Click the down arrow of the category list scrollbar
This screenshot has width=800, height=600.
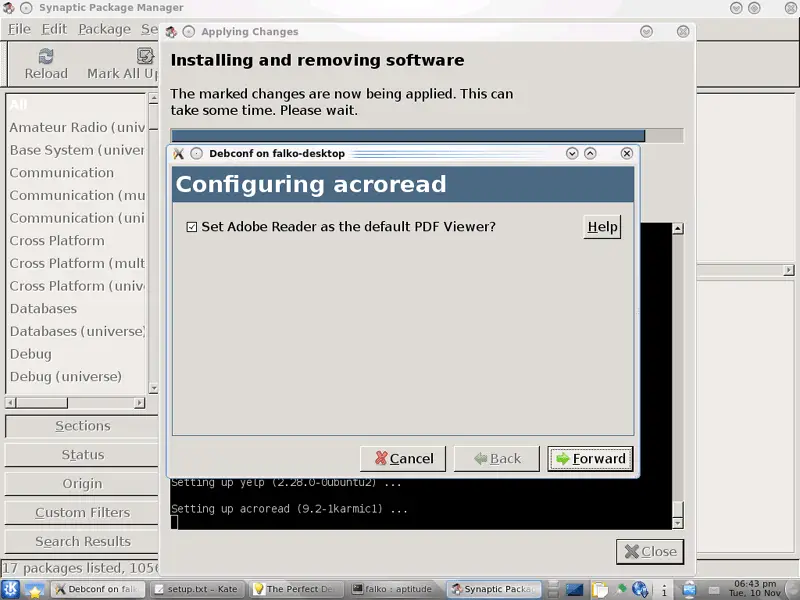[x=154, y=388]
